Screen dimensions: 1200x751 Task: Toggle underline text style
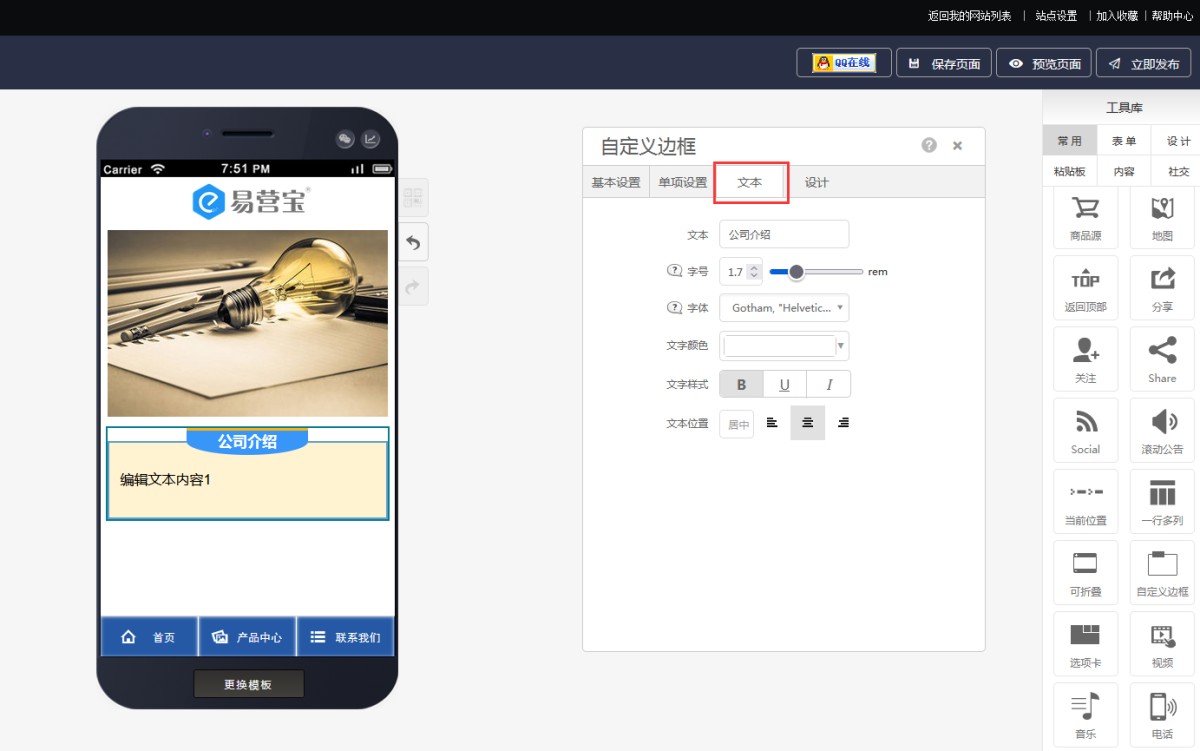tap(785, 385)
